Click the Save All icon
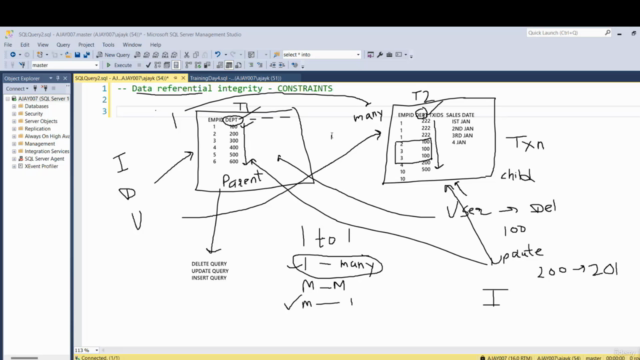The width and height of the screenshot is (640, 360). click(87, 55)
